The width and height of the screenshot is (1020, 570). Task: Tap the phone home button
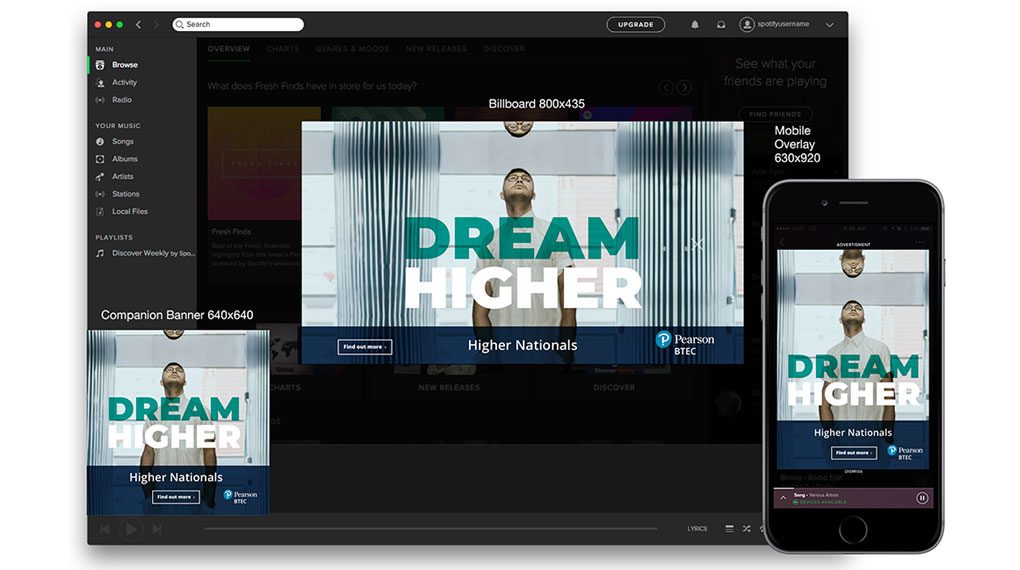click(x=853, y=530)
